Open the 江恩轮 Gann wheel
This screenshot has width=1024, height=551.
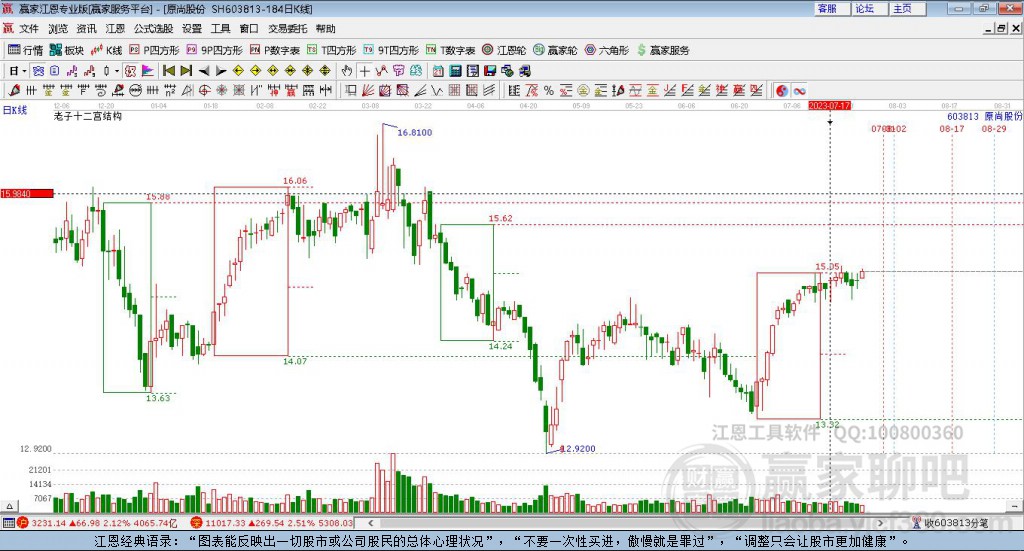point(504,50)
